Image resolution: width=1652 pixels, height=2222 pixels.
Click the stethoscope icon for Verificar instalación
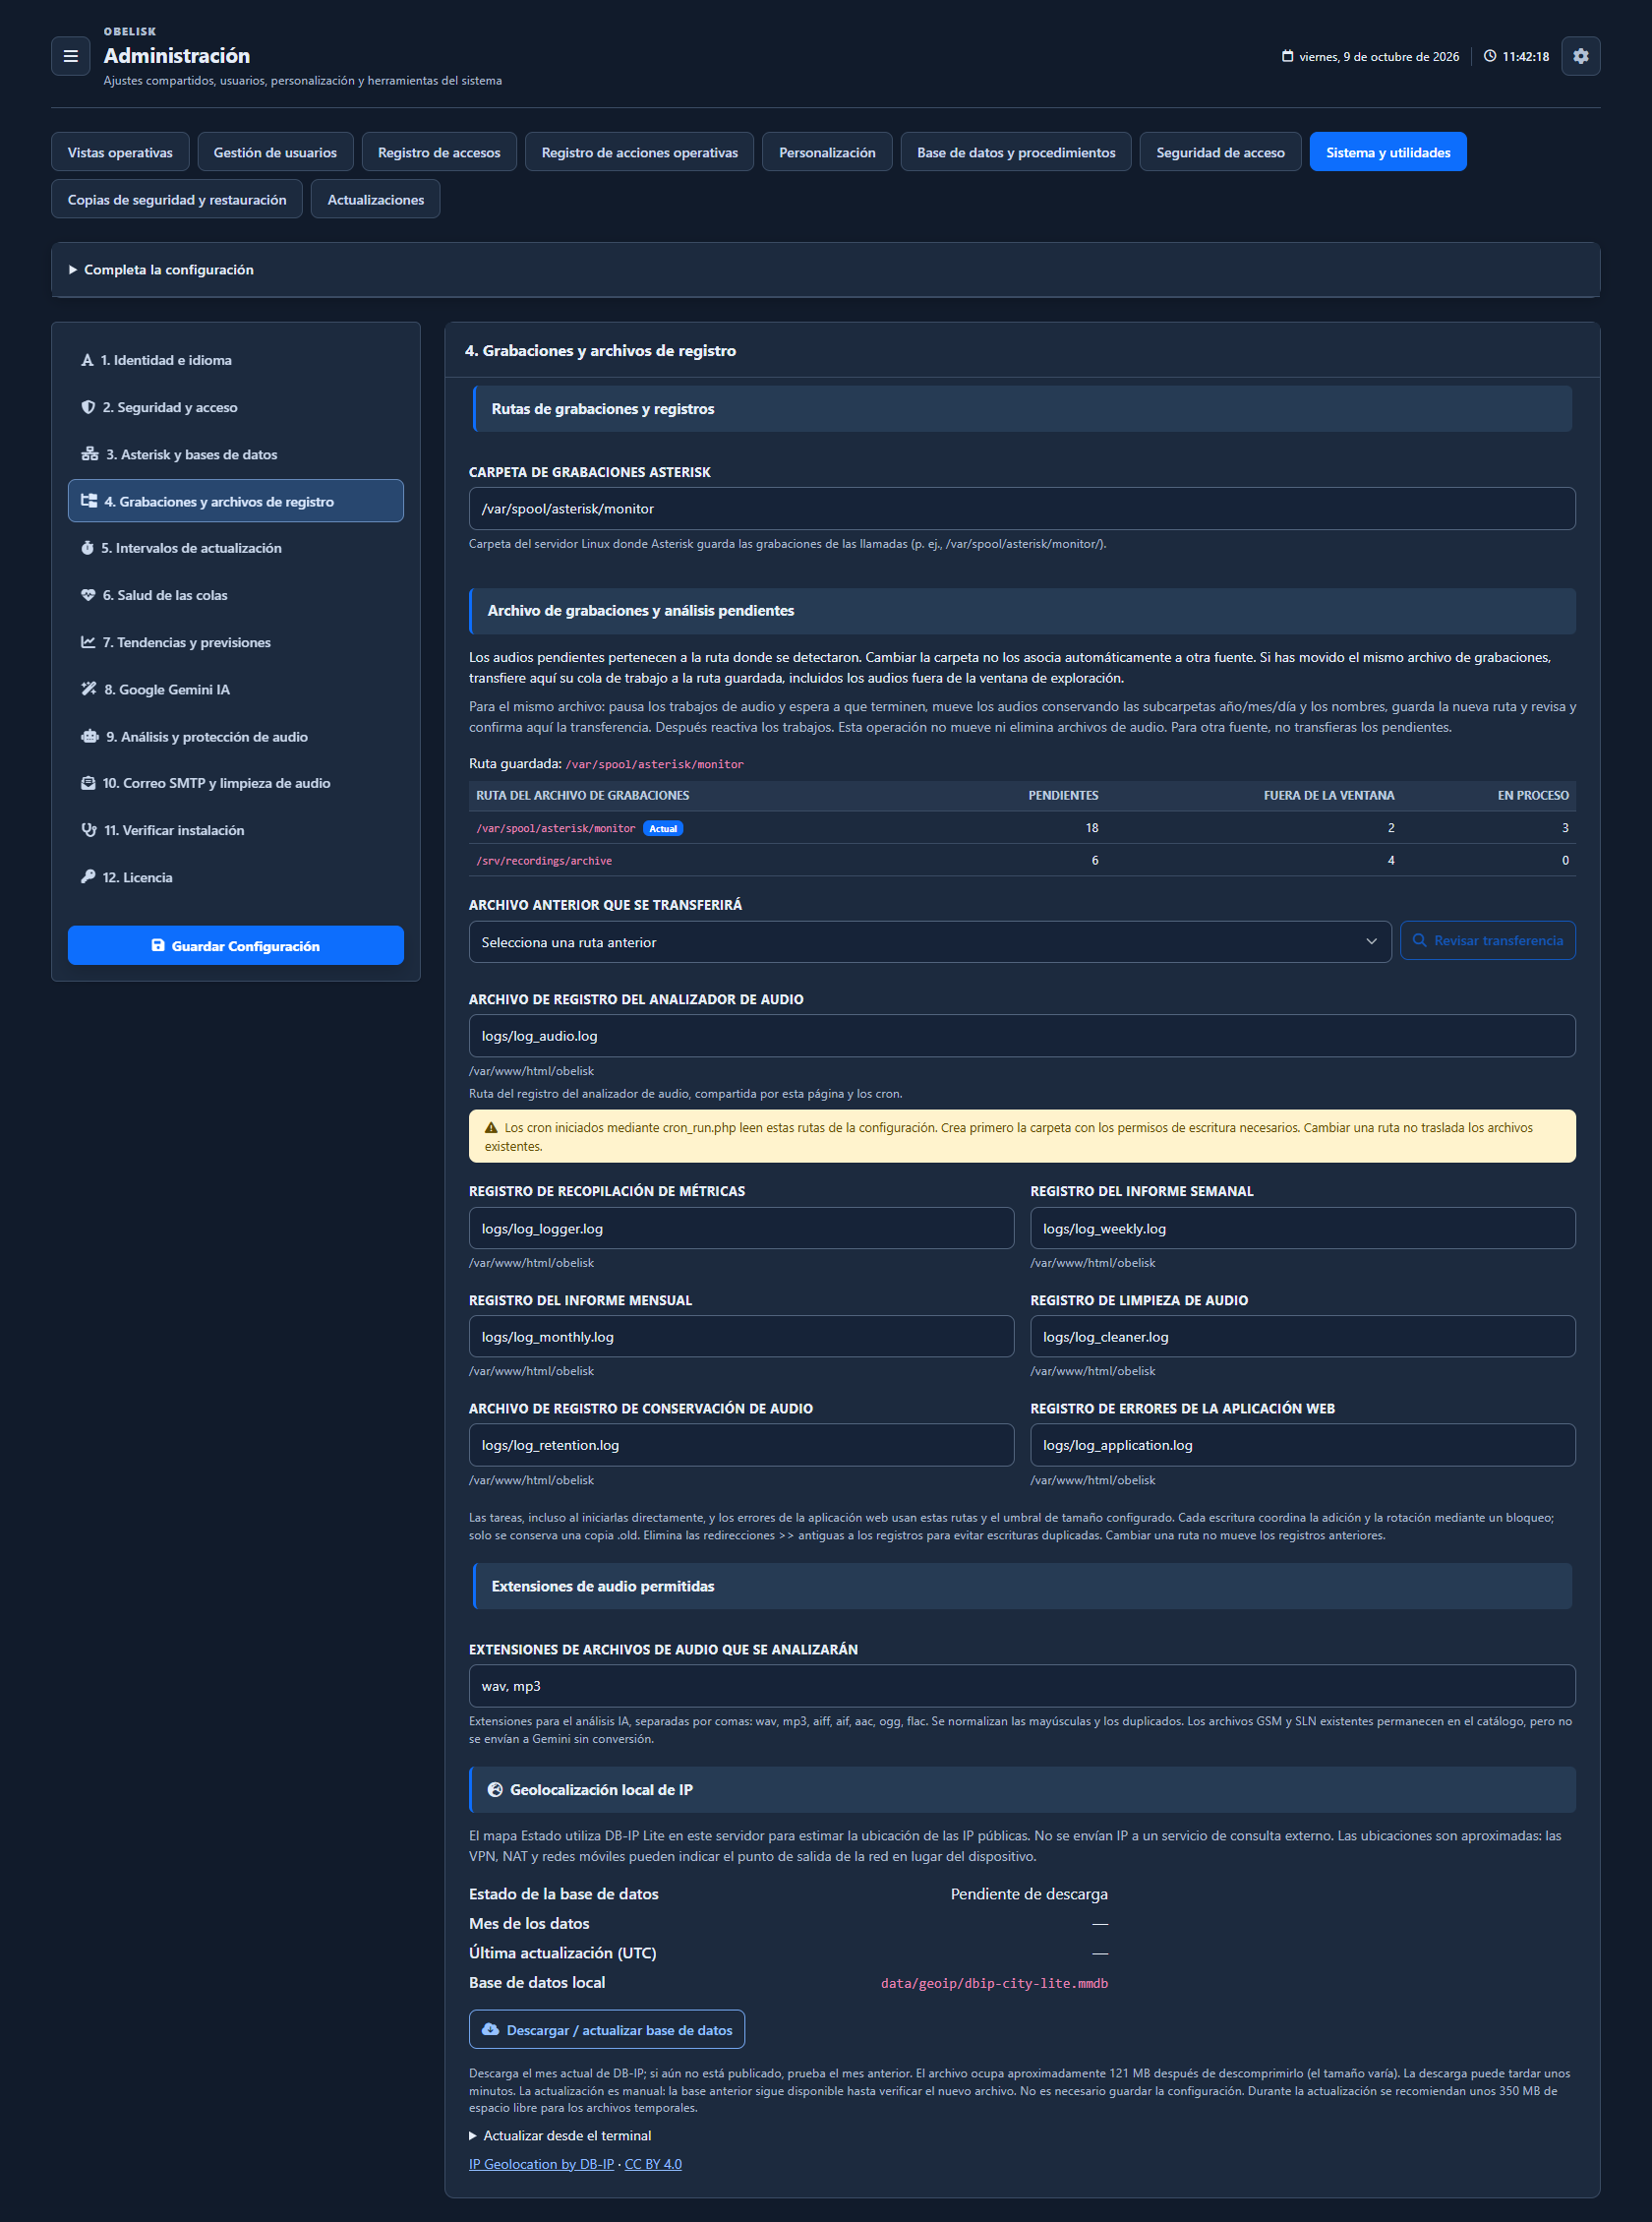(89, 830)
